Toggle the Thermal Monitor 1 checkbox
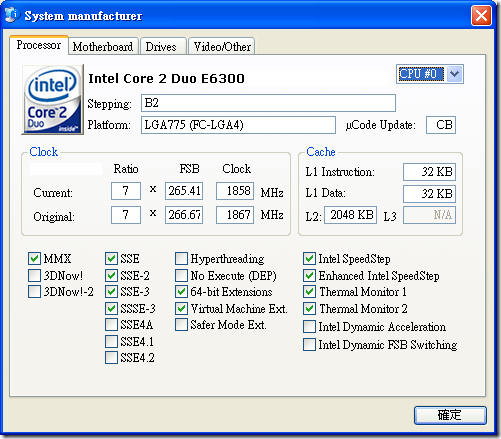 (x=309, y=291)
